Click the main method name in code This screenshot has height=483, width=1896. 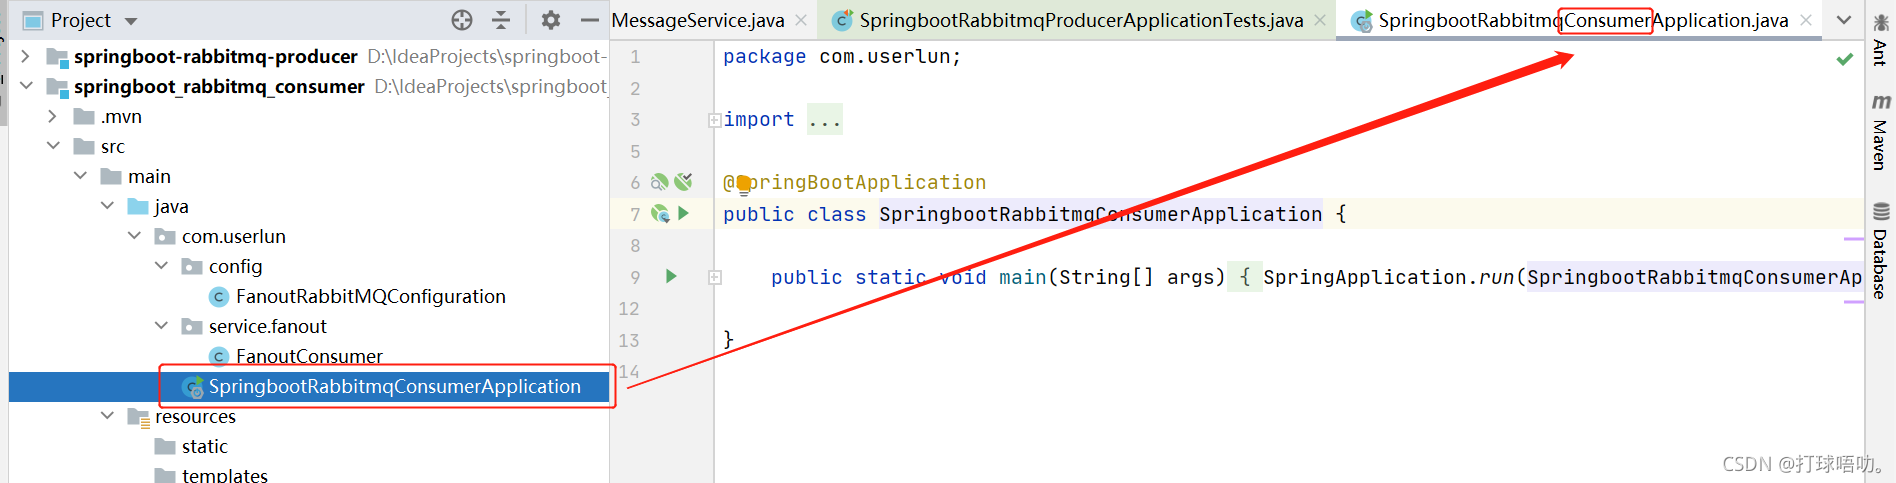tap(1022, 277)
